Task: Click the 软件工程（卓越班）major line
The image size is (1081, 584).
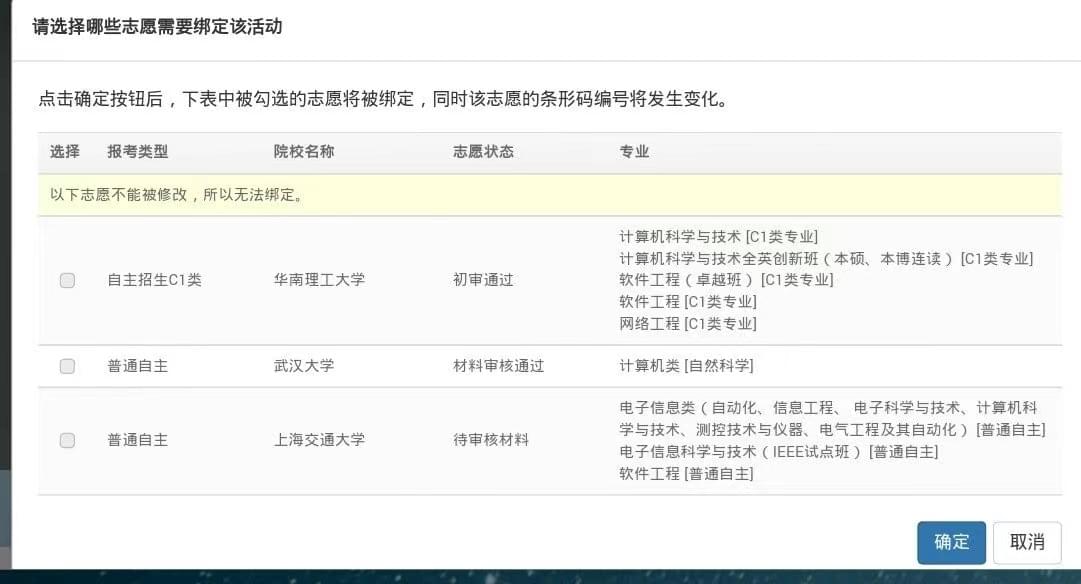Action: click(726, 280)
